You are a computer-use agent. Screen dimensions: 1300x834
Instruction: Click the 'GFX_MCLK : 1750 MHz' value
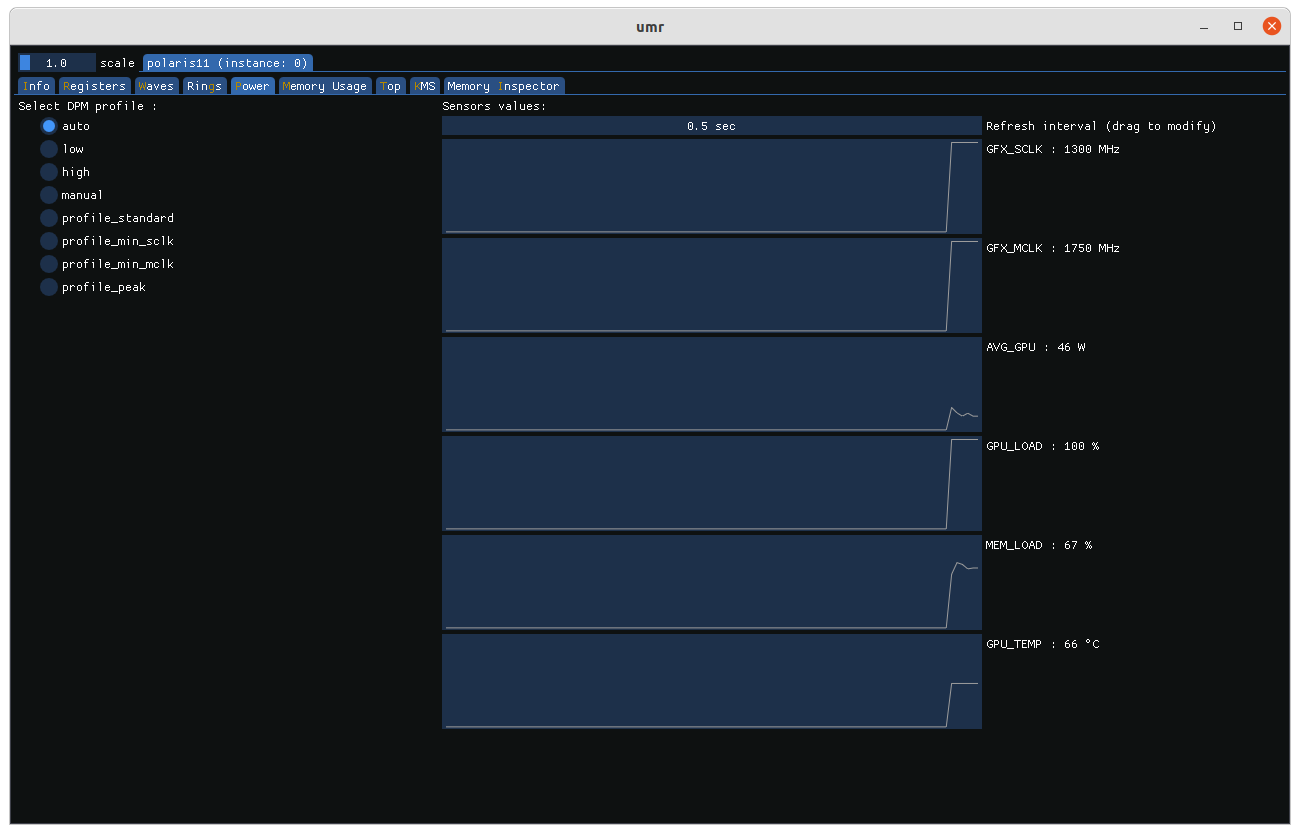tap(1053, 248)
